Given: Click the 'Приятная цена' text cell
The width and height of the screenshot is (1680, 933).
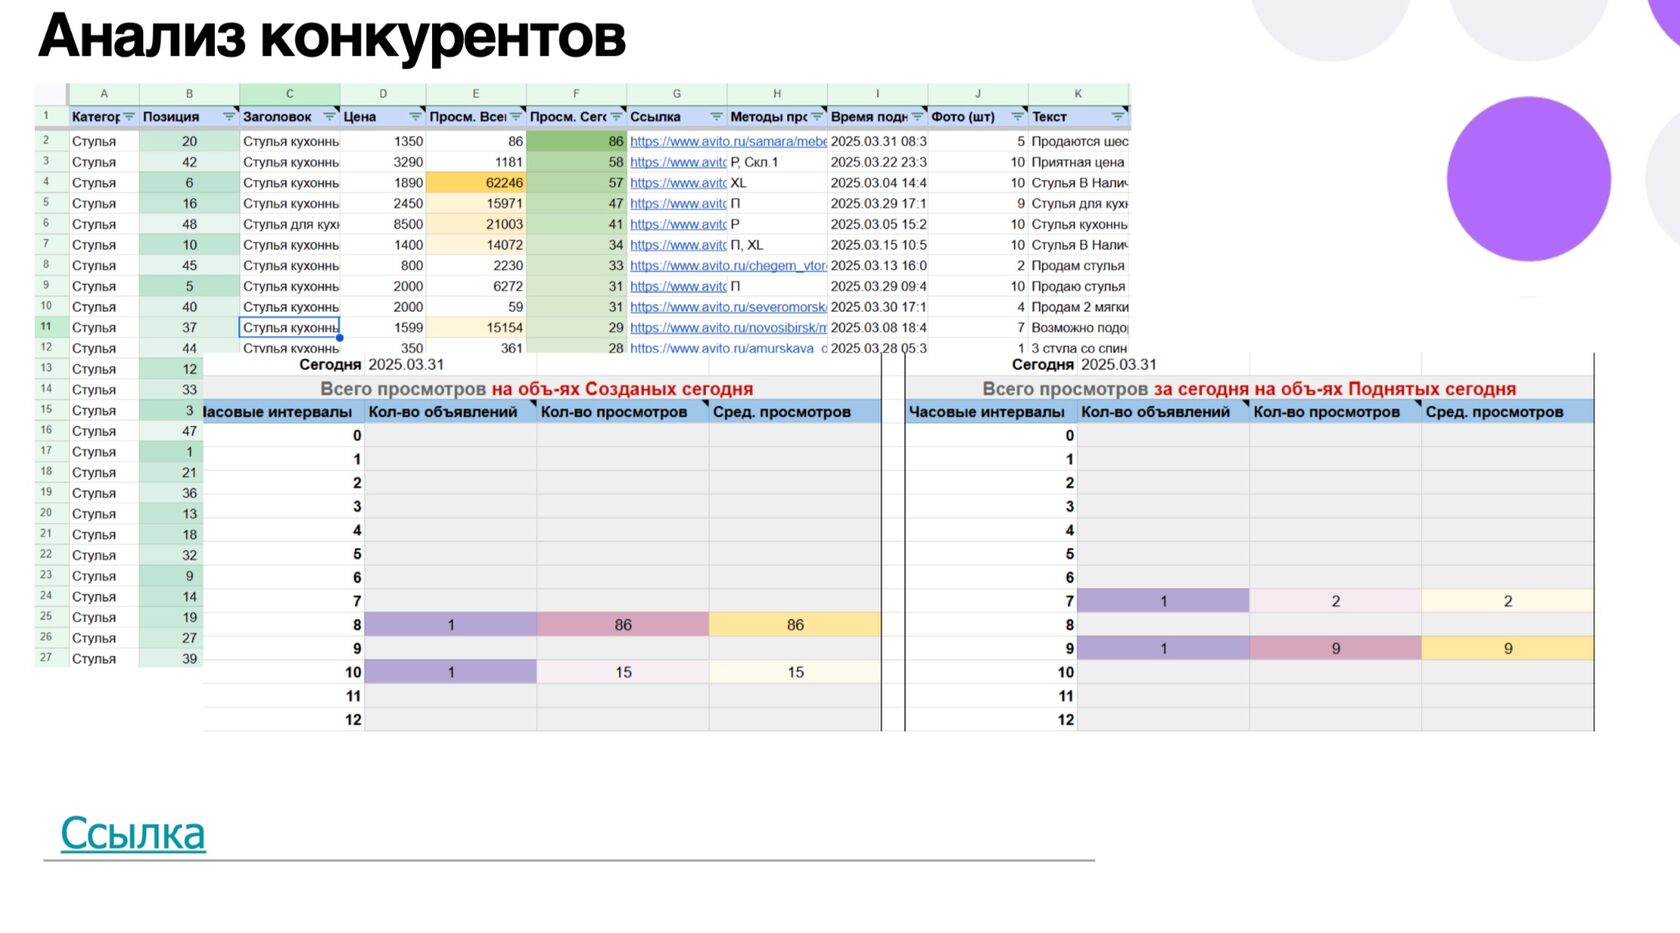Looking at the screenshot, I should [1079, 162].
